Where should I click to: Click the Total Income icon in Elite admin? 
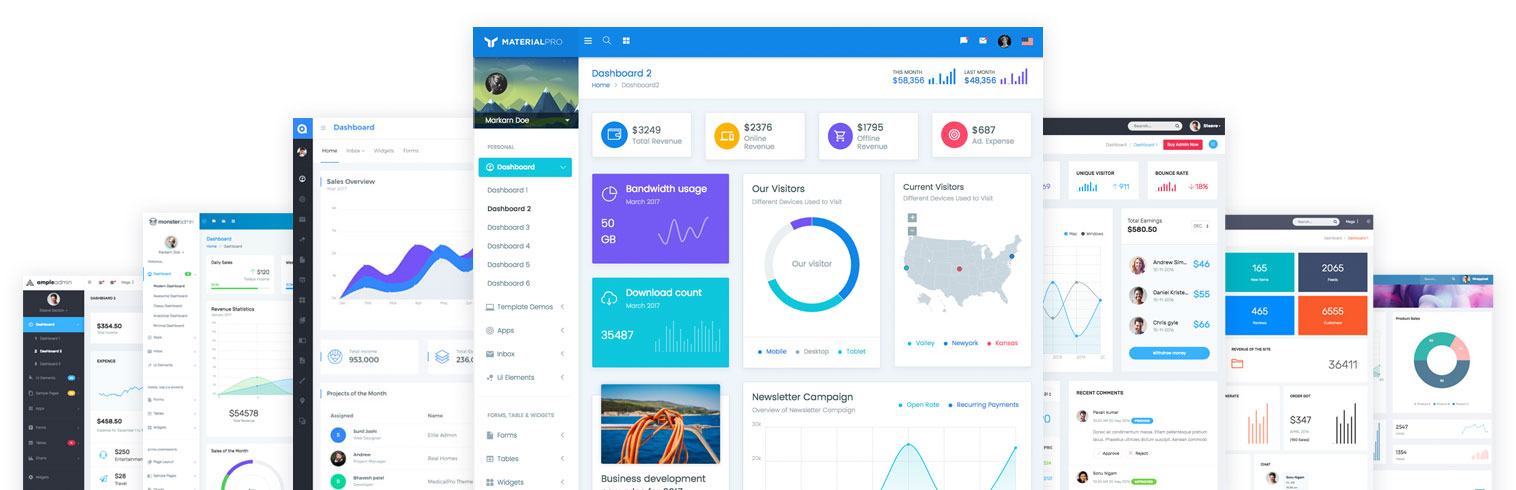click(x=334, y=356)
